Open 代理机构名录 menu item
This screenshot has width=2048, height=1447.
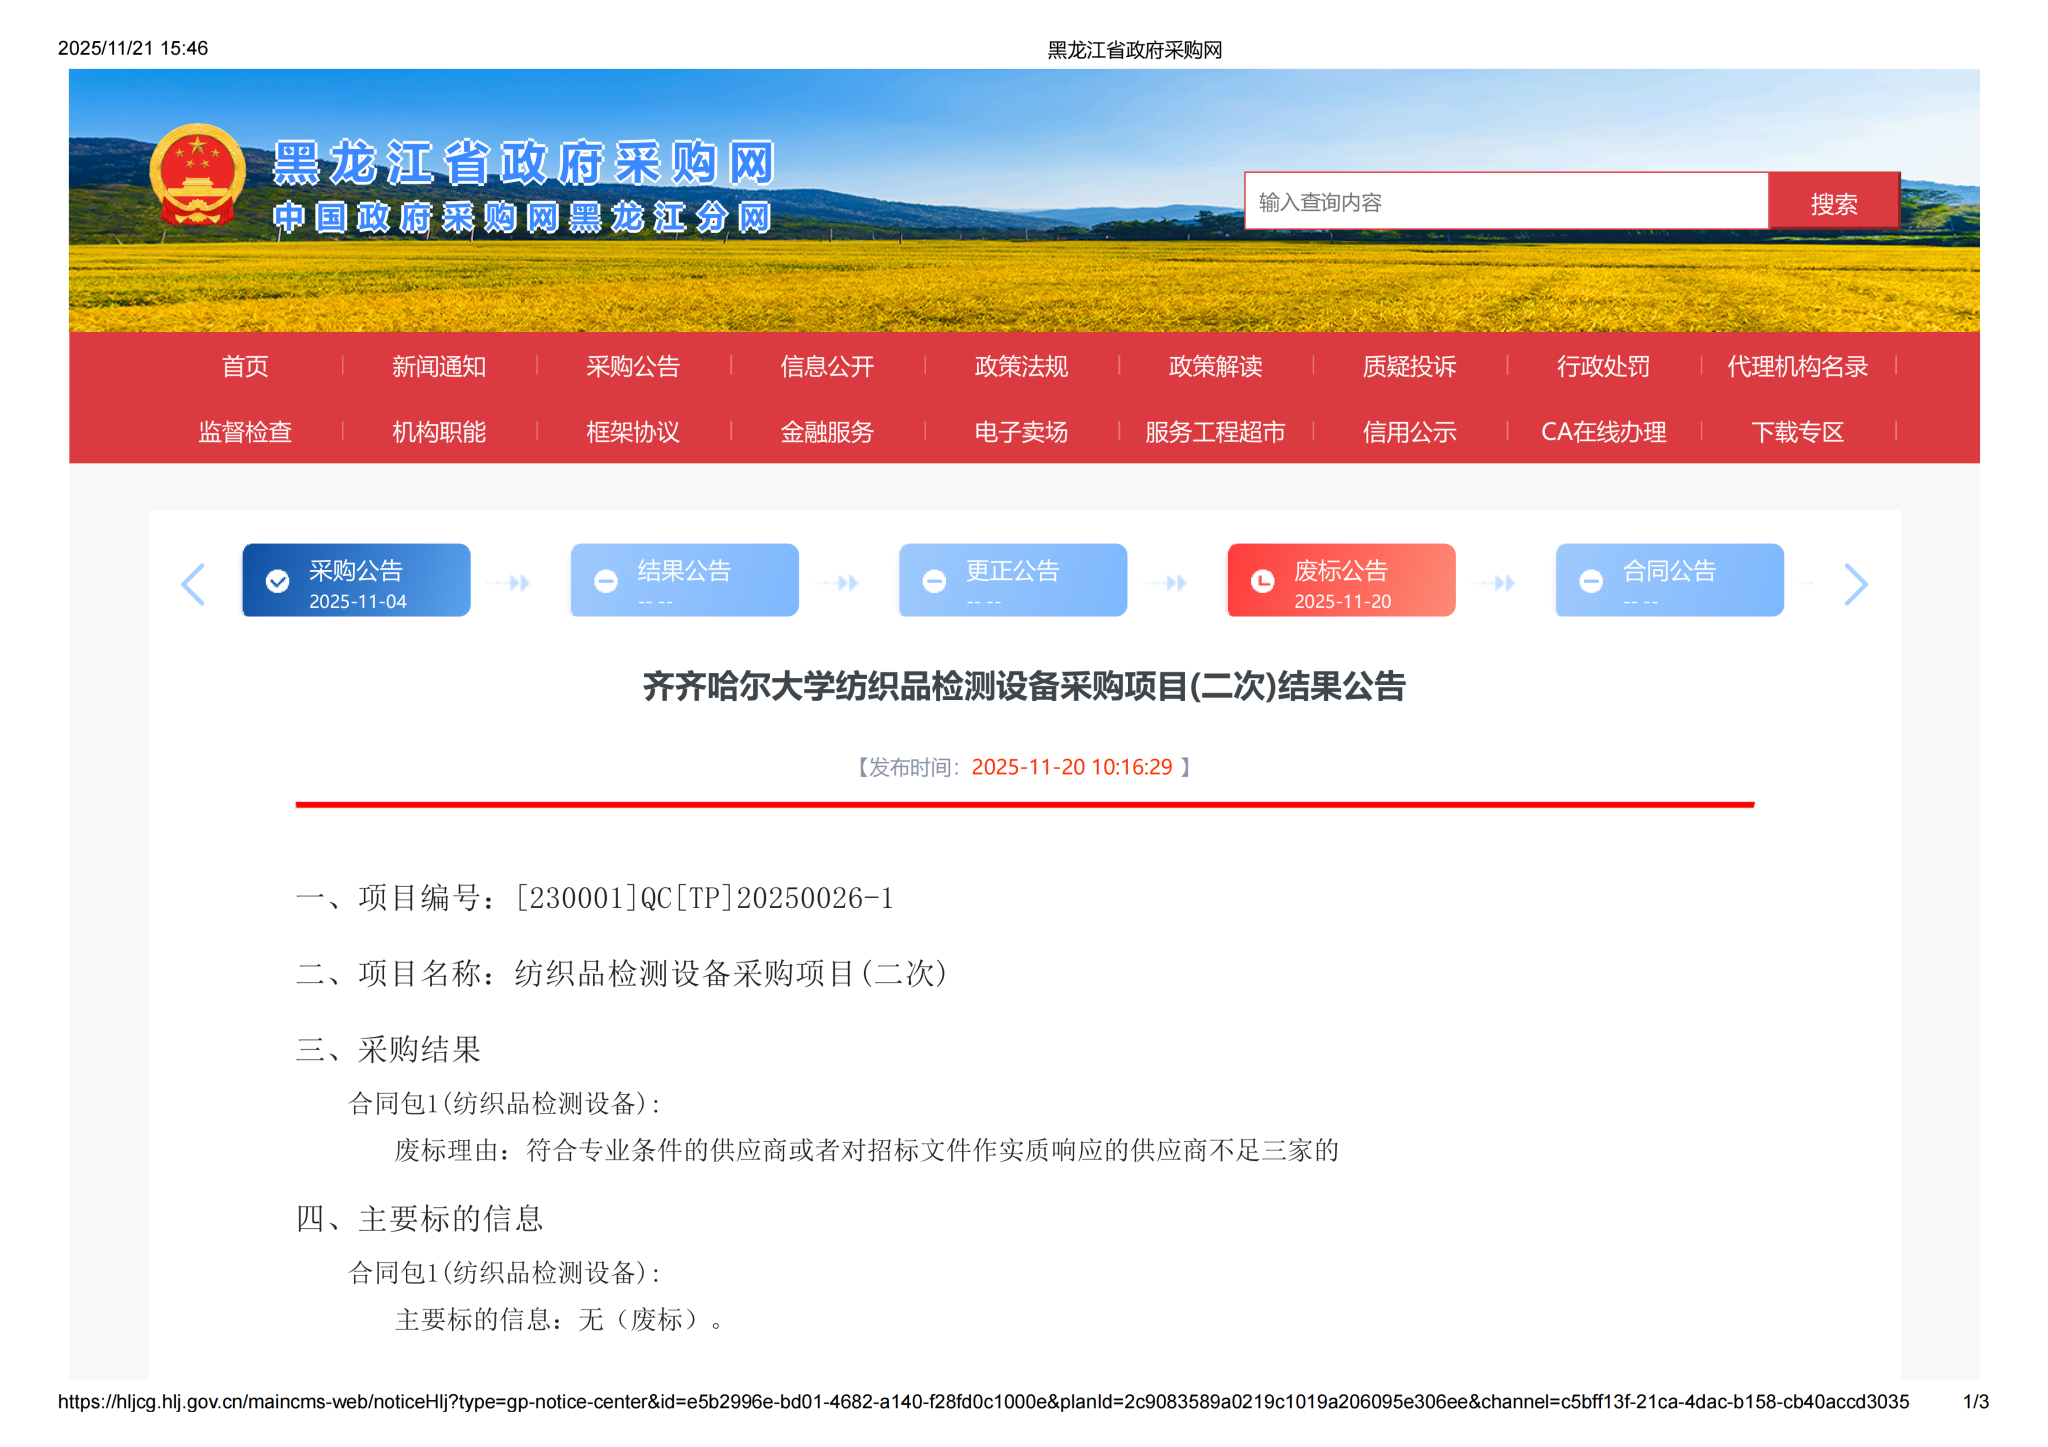pos(1797,366)
